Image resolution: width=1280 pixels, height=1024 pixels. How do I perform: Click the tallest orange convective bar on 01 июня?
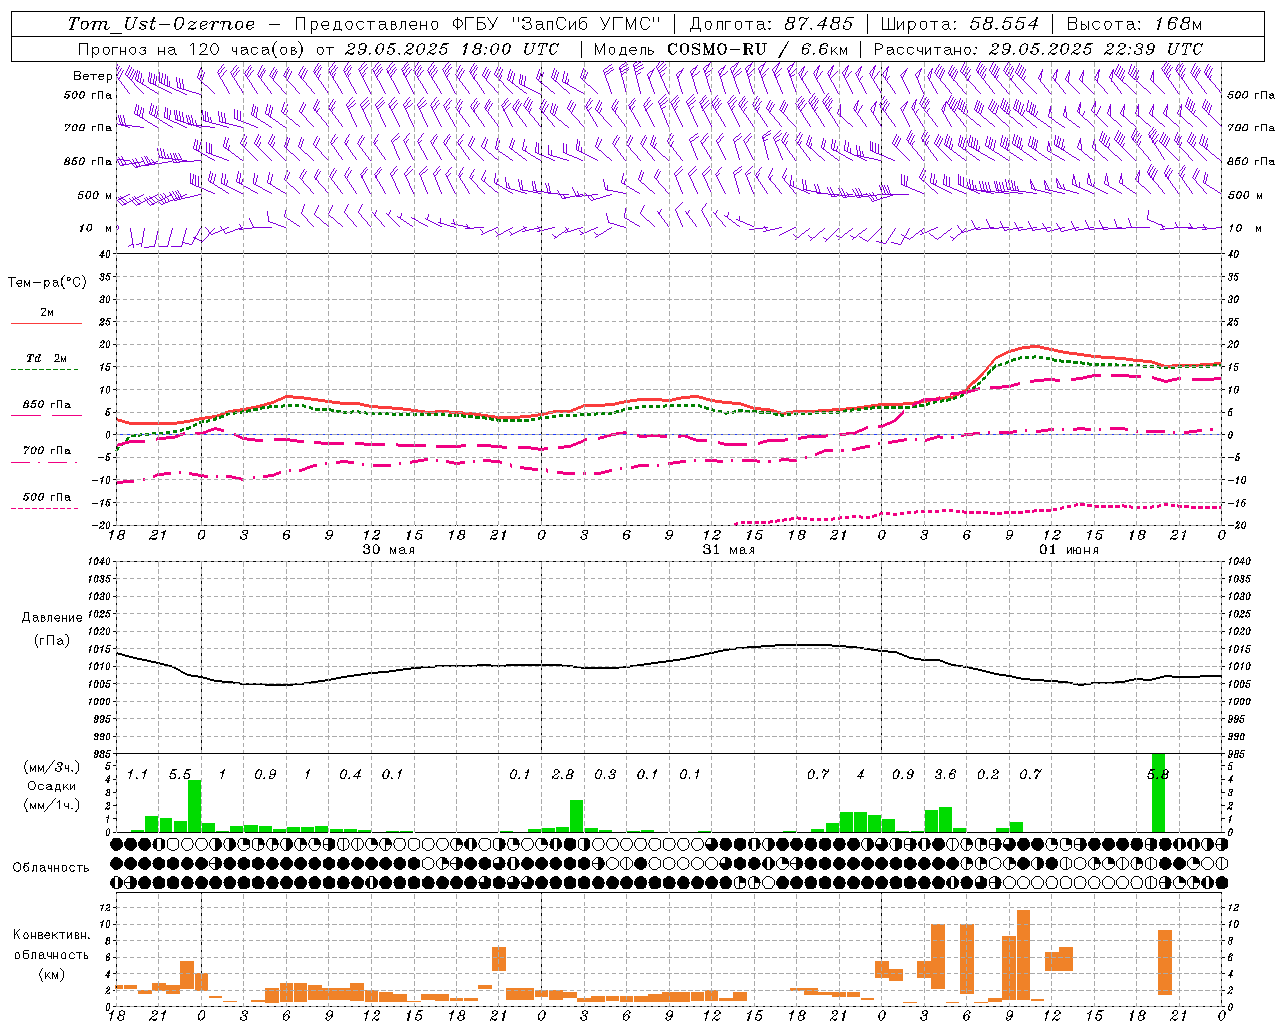[1023, 954]
